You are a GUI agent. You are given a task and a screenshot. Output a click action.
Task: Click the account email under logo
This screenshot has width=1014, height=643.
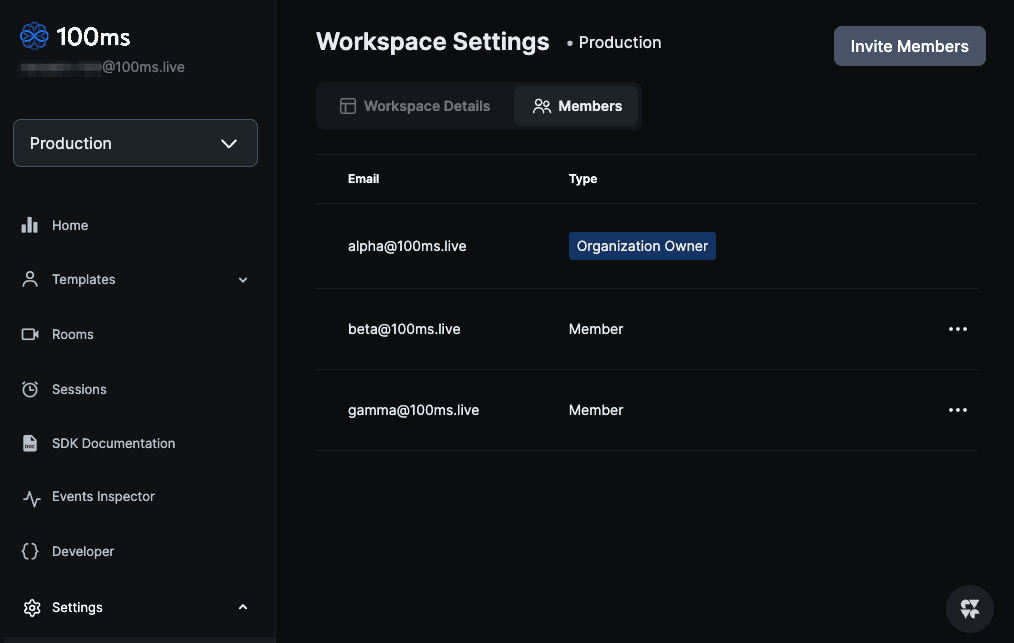(102, 67)
